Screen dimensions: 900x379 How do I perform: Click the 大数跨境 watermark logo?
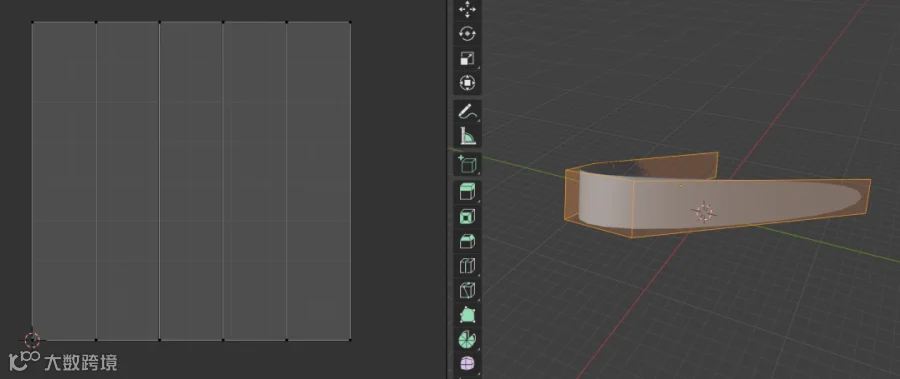63,362
